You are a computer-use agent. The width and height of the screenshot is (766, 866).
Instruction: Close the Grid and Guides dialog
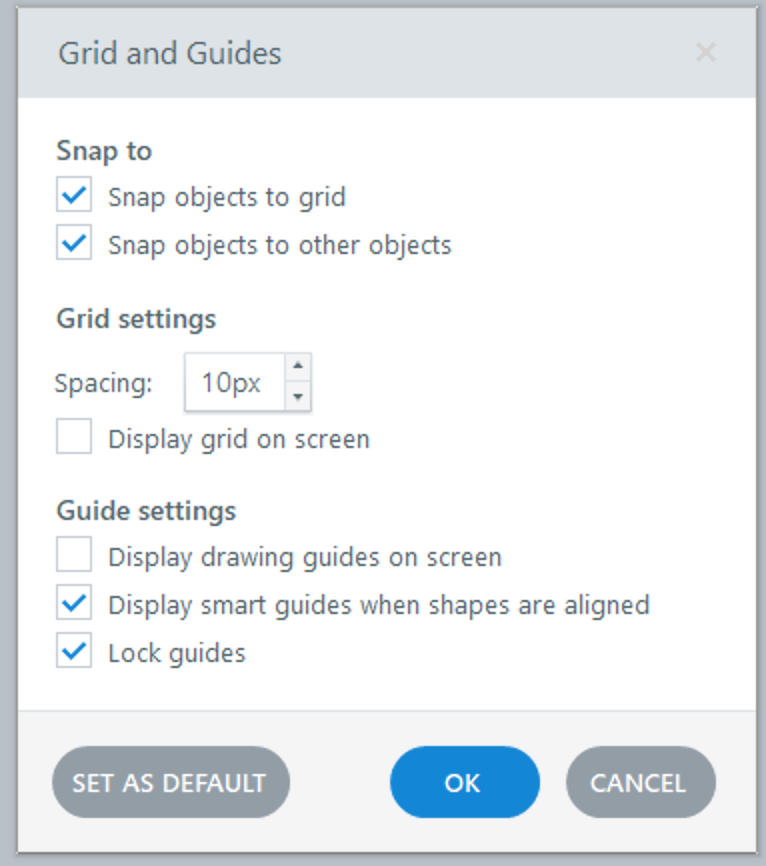(x=706, y=53)
